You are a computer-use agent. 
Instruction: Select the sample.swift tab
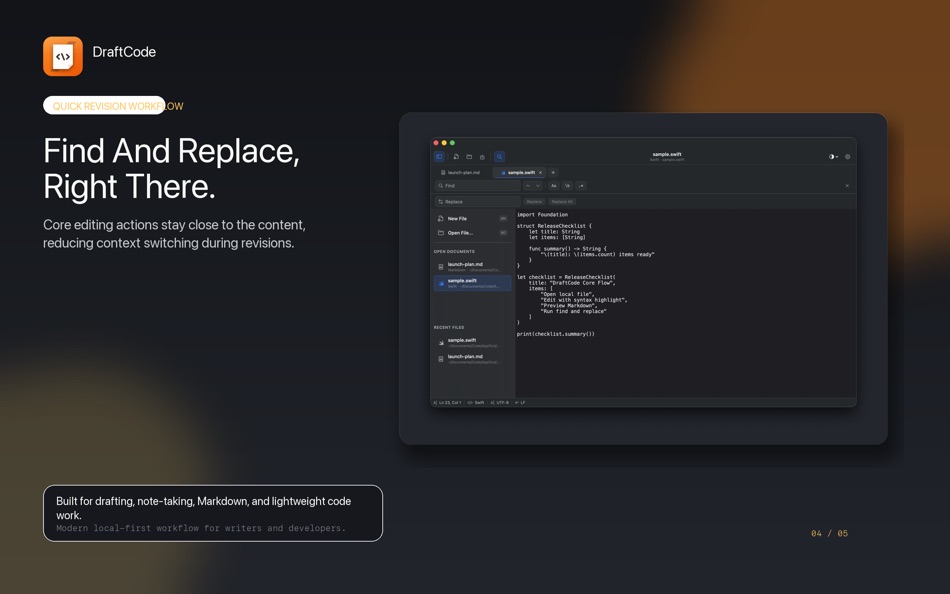(x=518, y=173)
